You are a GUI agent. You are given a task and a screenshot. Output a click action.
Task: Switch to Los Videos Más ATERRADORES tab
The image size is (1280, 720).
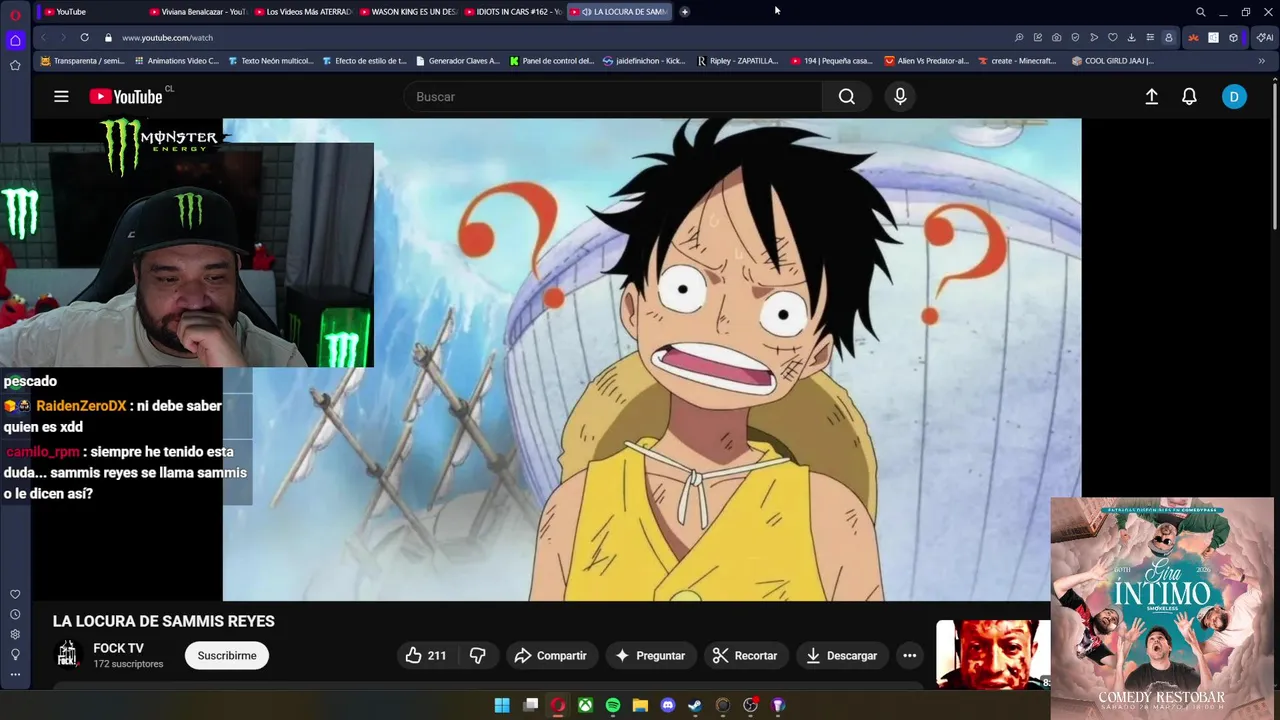click(x=302, y=12)
